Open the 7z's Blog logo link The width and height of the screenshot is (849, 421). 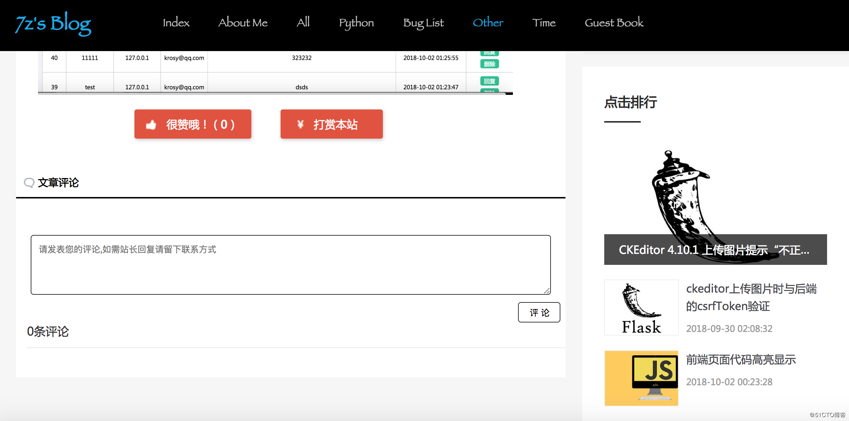pyautogui.click(x=53, y=23)
